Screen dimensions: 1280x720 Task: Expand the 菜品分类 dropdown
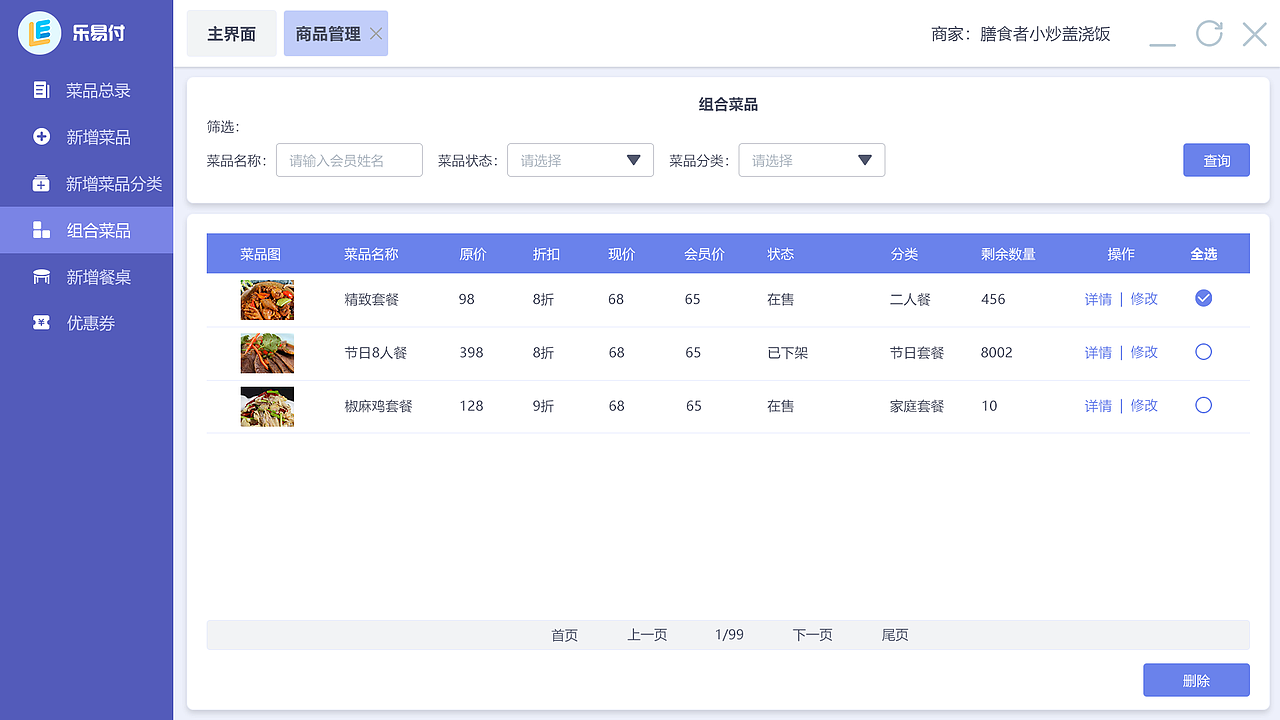tap(811, 159)
